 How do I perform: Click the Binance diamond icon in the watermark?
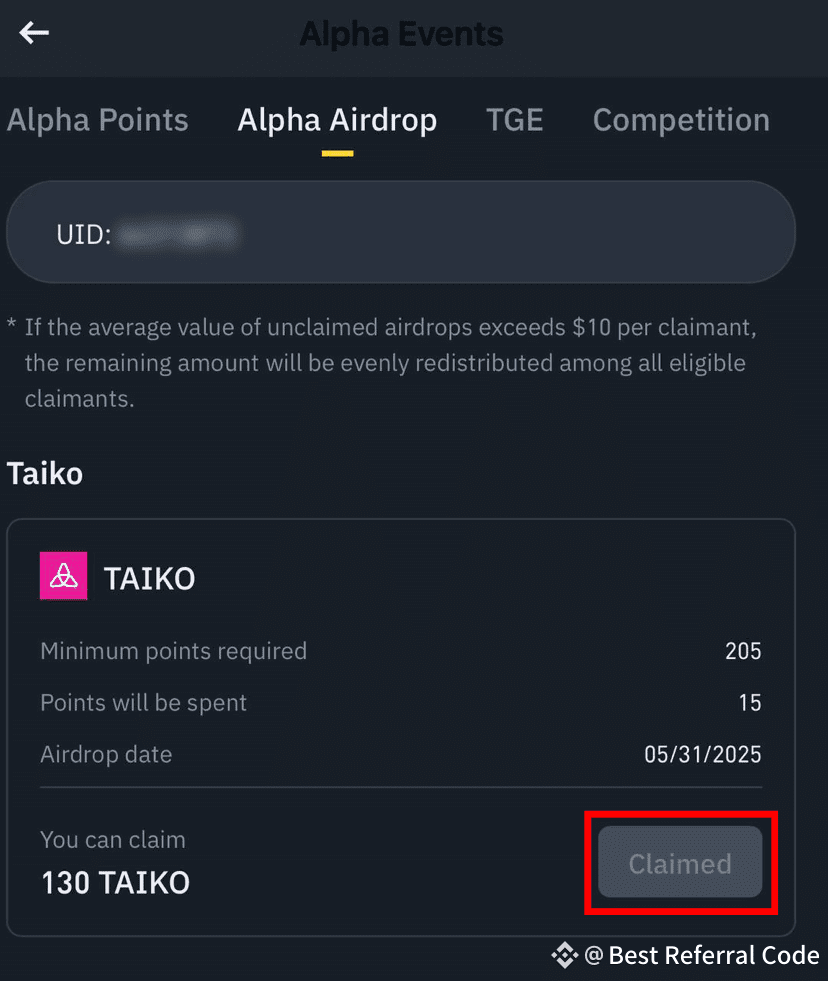564,955
